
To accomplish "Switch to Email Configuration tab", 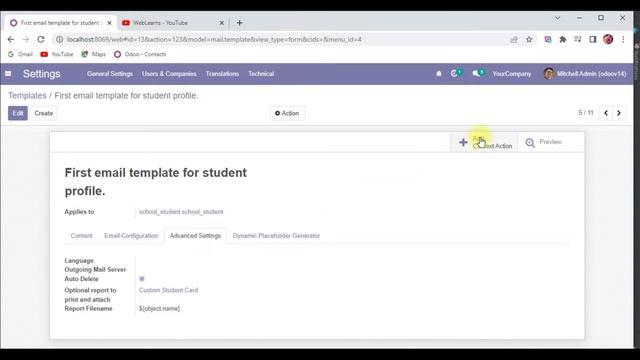I will coord(131,236).
